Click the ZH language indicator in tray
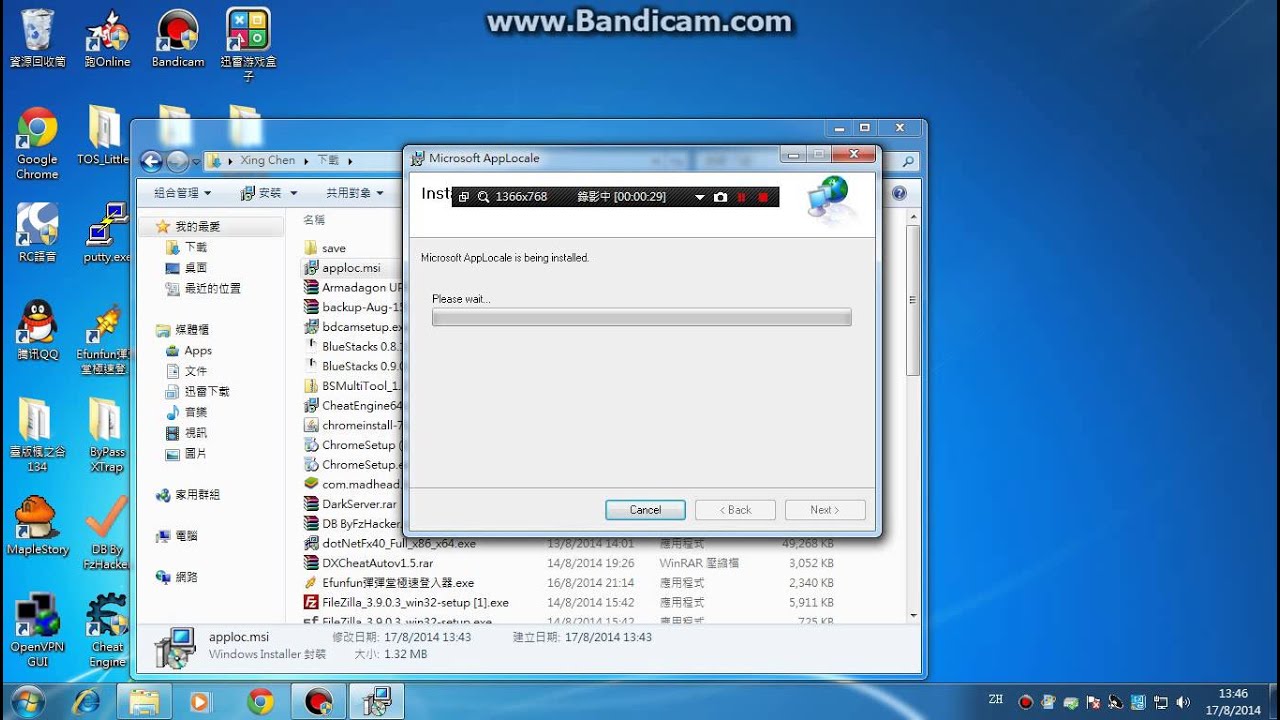Image resolution: width=1280 pixels, height=720 pixels. [996, 699]
